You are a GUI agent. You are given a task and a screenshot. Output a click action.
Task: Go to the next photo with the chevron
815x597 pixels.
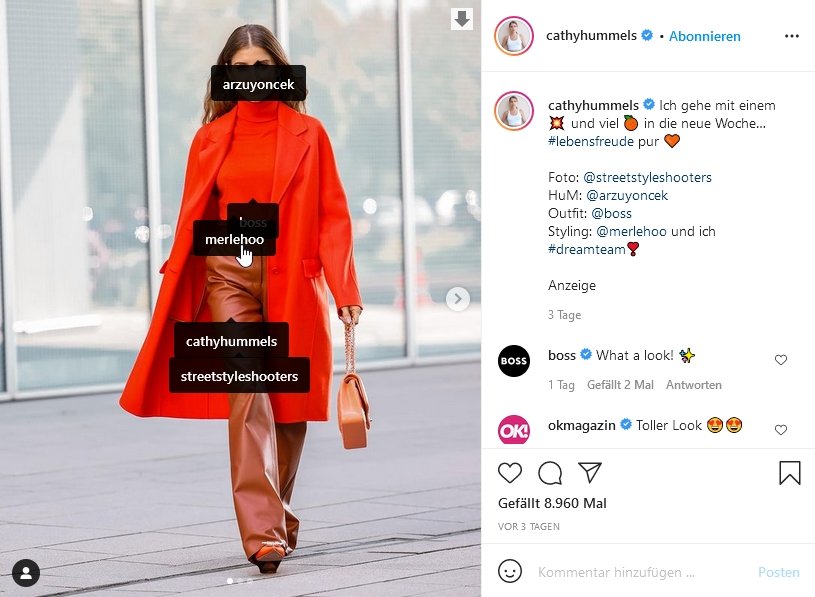coord(458,299)
